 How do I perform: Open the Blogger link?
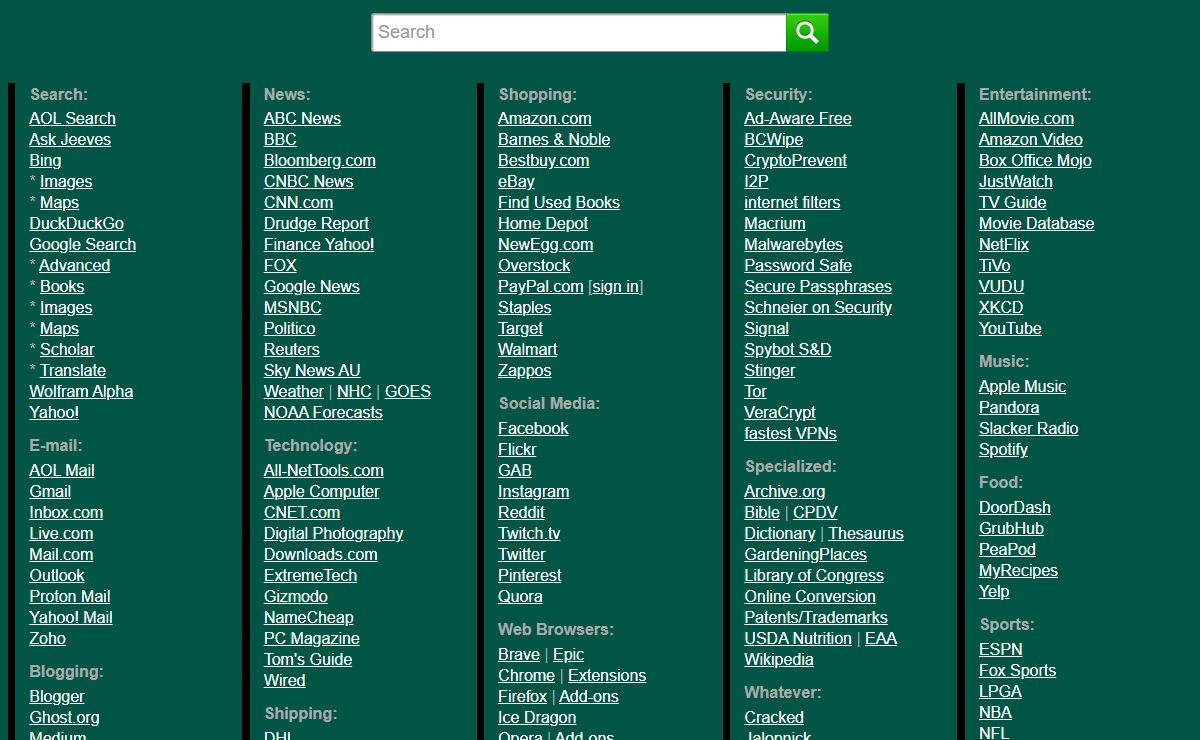[57, 696]
